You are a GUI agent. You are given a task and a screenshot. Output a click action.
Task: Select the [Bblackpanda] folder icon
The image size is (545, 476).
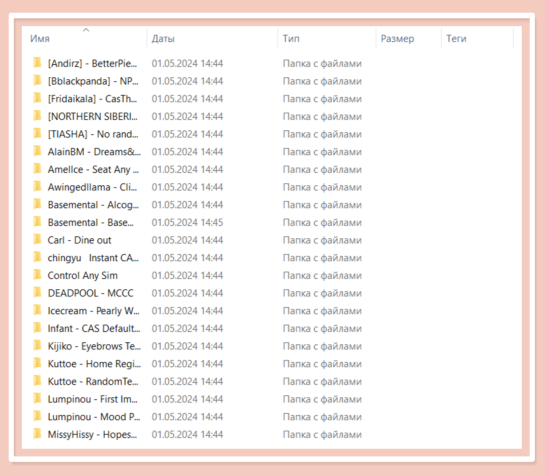pyautogui.click(x=37, y=81)
